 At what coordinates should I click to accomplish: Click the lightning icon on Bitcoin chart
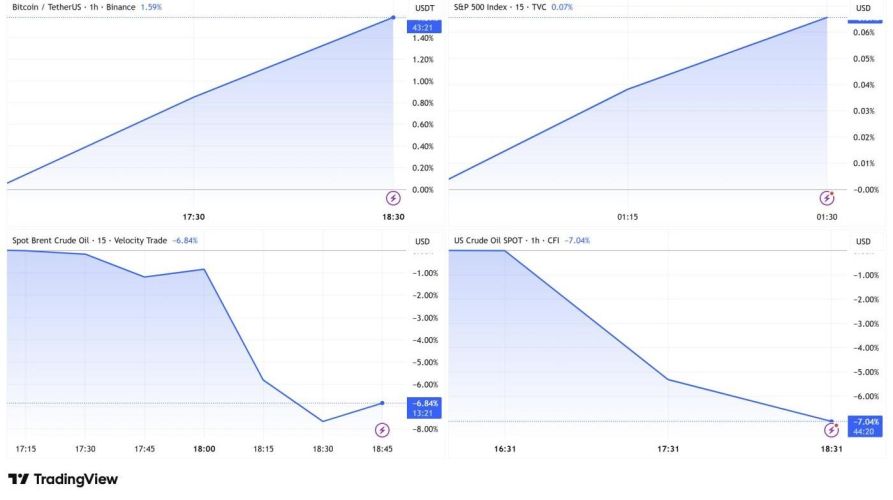pos(392,198)
